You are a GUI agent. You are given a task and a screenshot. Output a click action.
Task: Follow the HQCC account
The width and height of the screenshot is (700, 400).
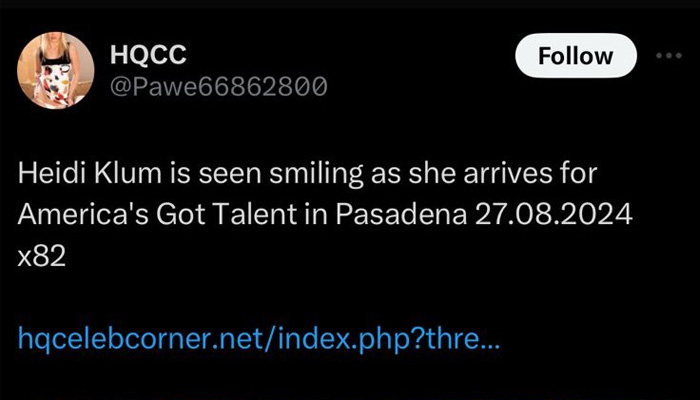point(576,56)
